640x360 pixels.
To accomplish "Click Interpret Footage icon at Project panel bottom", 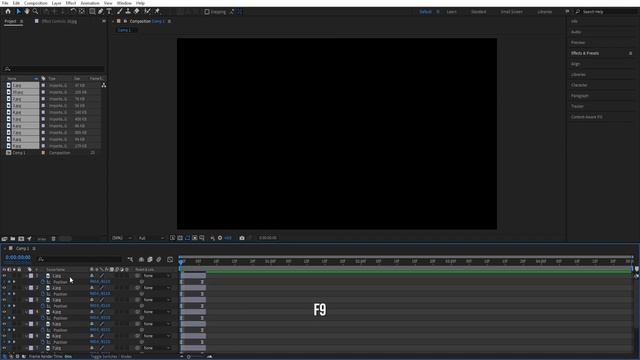I will point(4,239).
